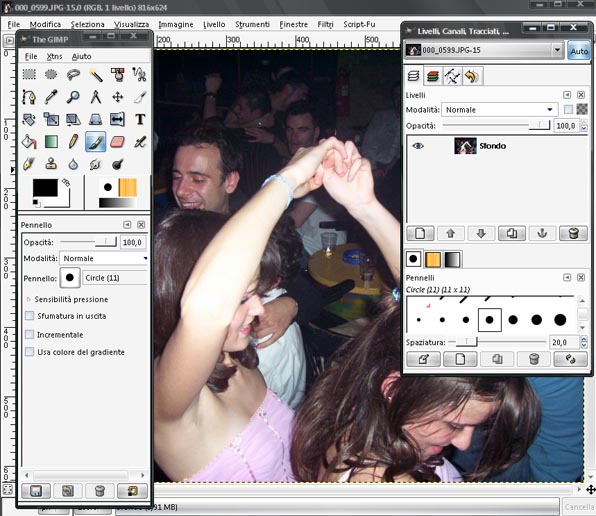Select the Shear tool
596x516 pixels.
[x=73, y=119]
